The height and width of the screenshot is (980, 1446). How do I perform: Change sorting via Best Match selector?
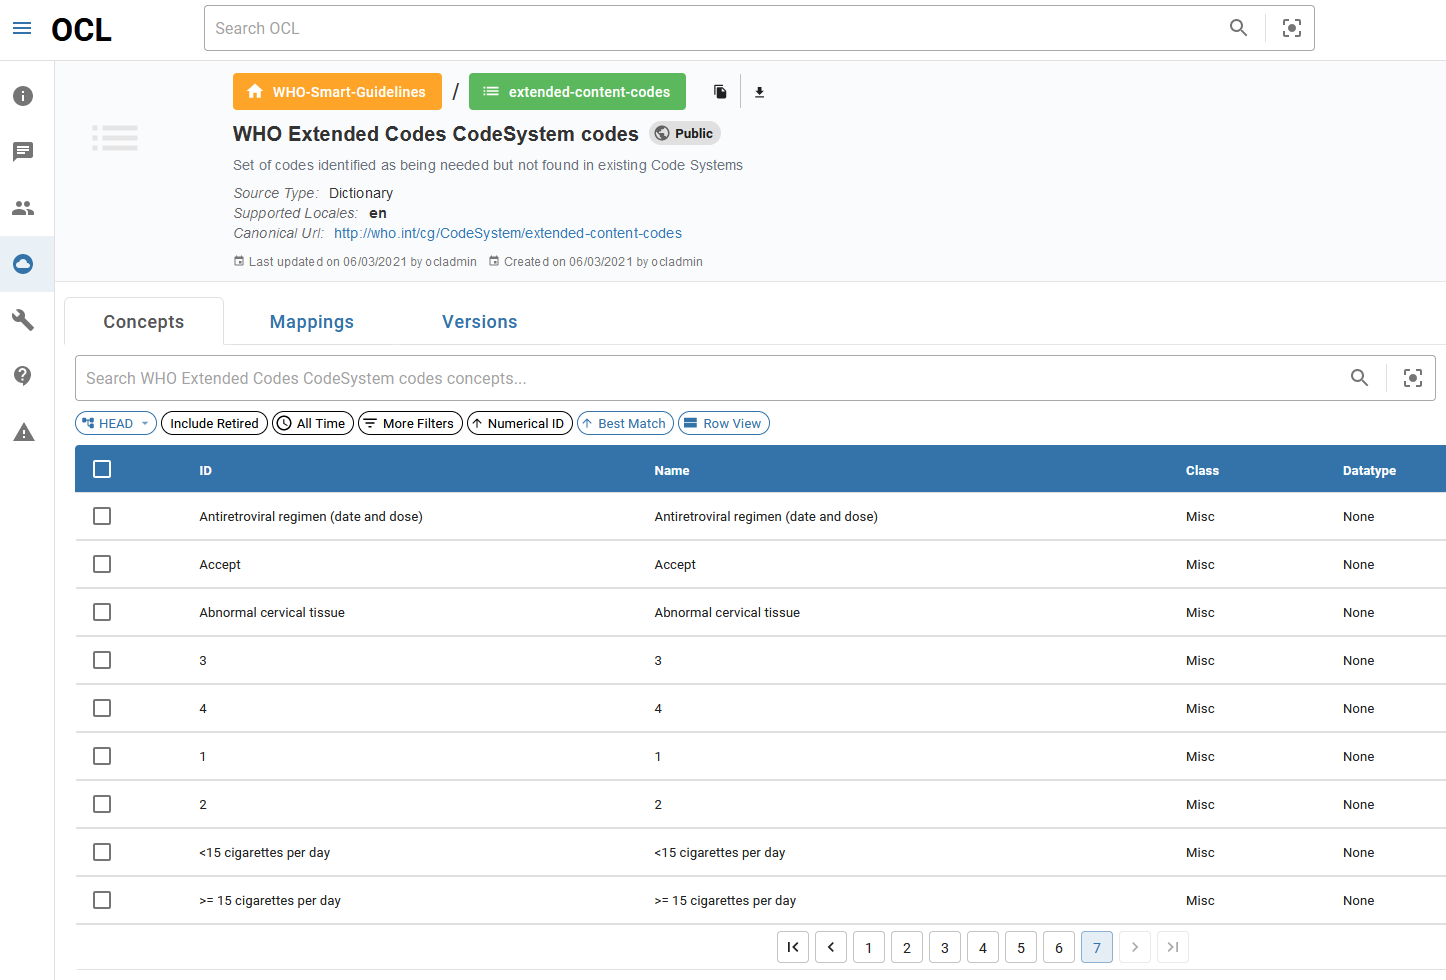pos(625,422)
